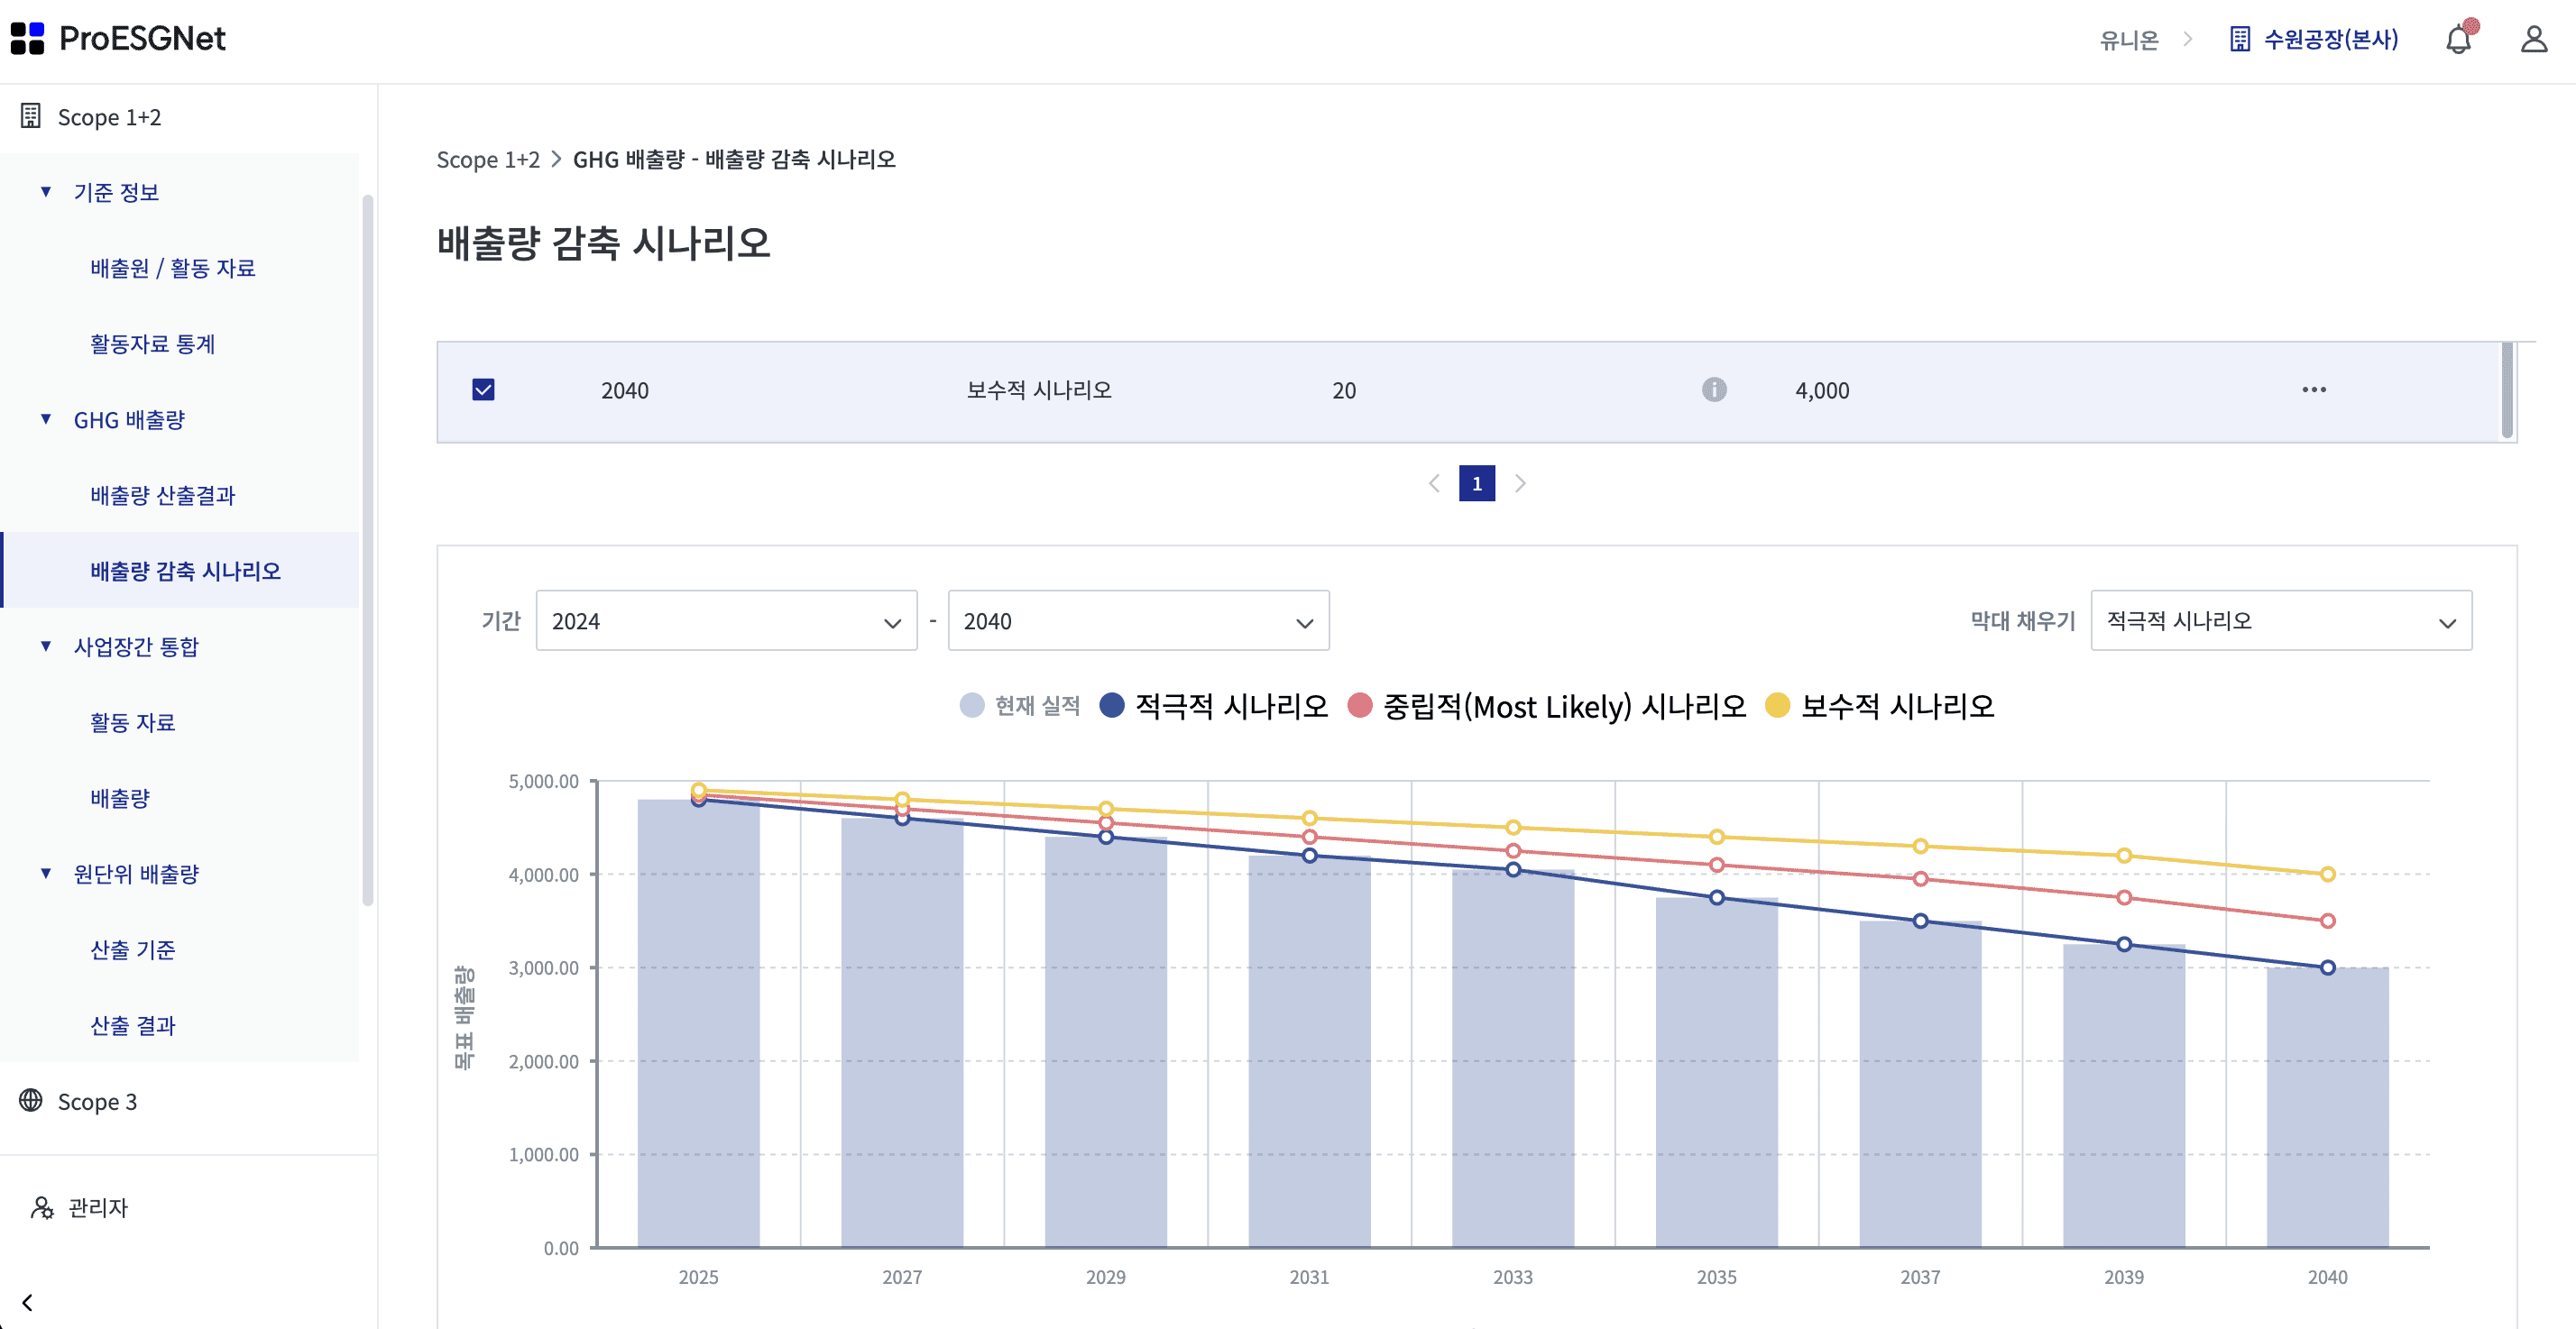Image resolution: width=2576 pixels, height=1329 pixels.
Task: Click the 수원공장(본사) site link
Action: click(2329, 40)
